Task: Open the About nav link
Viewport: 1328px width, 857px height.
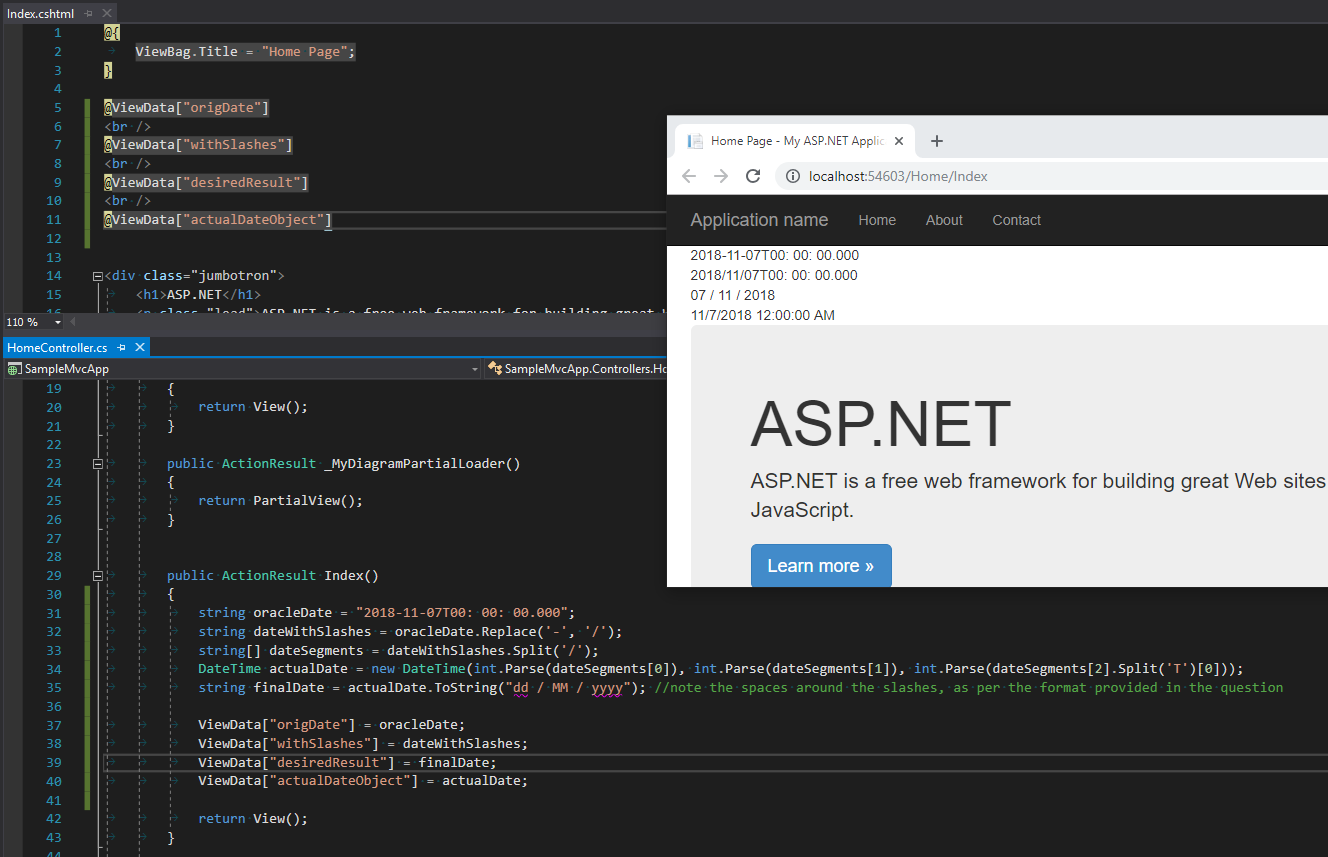Action: point(944,220)
